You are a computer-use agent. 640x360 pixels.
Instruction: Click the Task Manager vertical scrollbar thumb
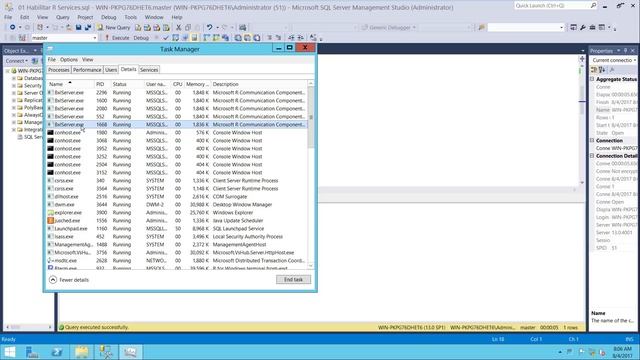click(311, 118)
